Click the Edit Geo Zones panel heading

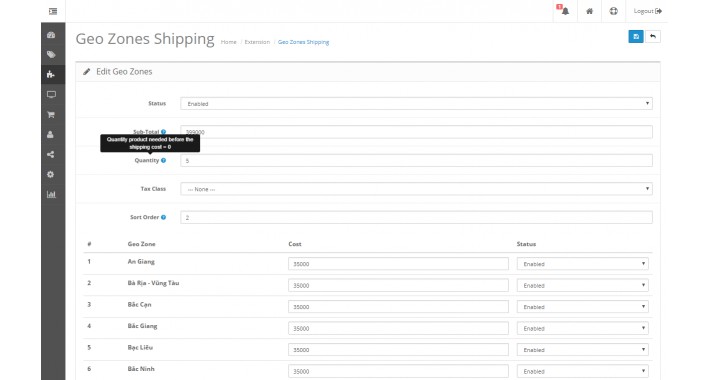coord(124,72)
